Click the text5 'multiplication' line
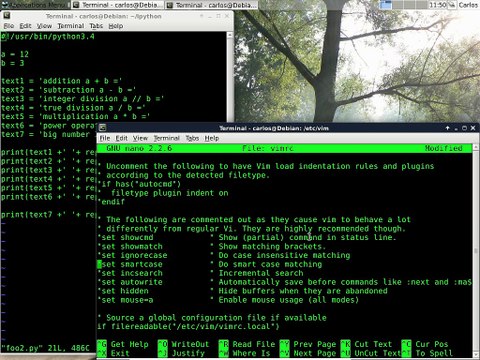Screen dimensions: 480x360 point(75,117)
